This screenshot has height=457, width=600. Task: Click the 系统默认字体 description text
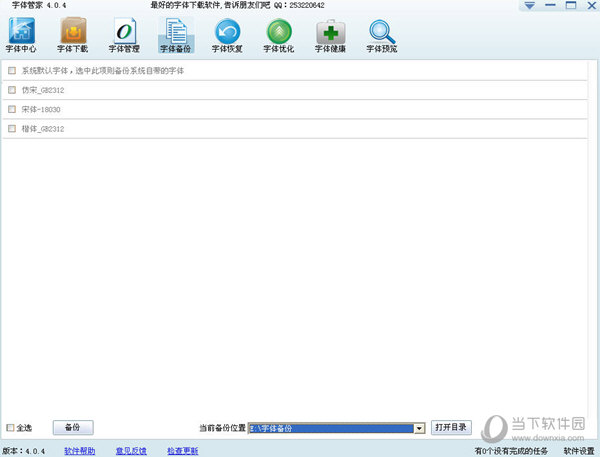(103, 70)
